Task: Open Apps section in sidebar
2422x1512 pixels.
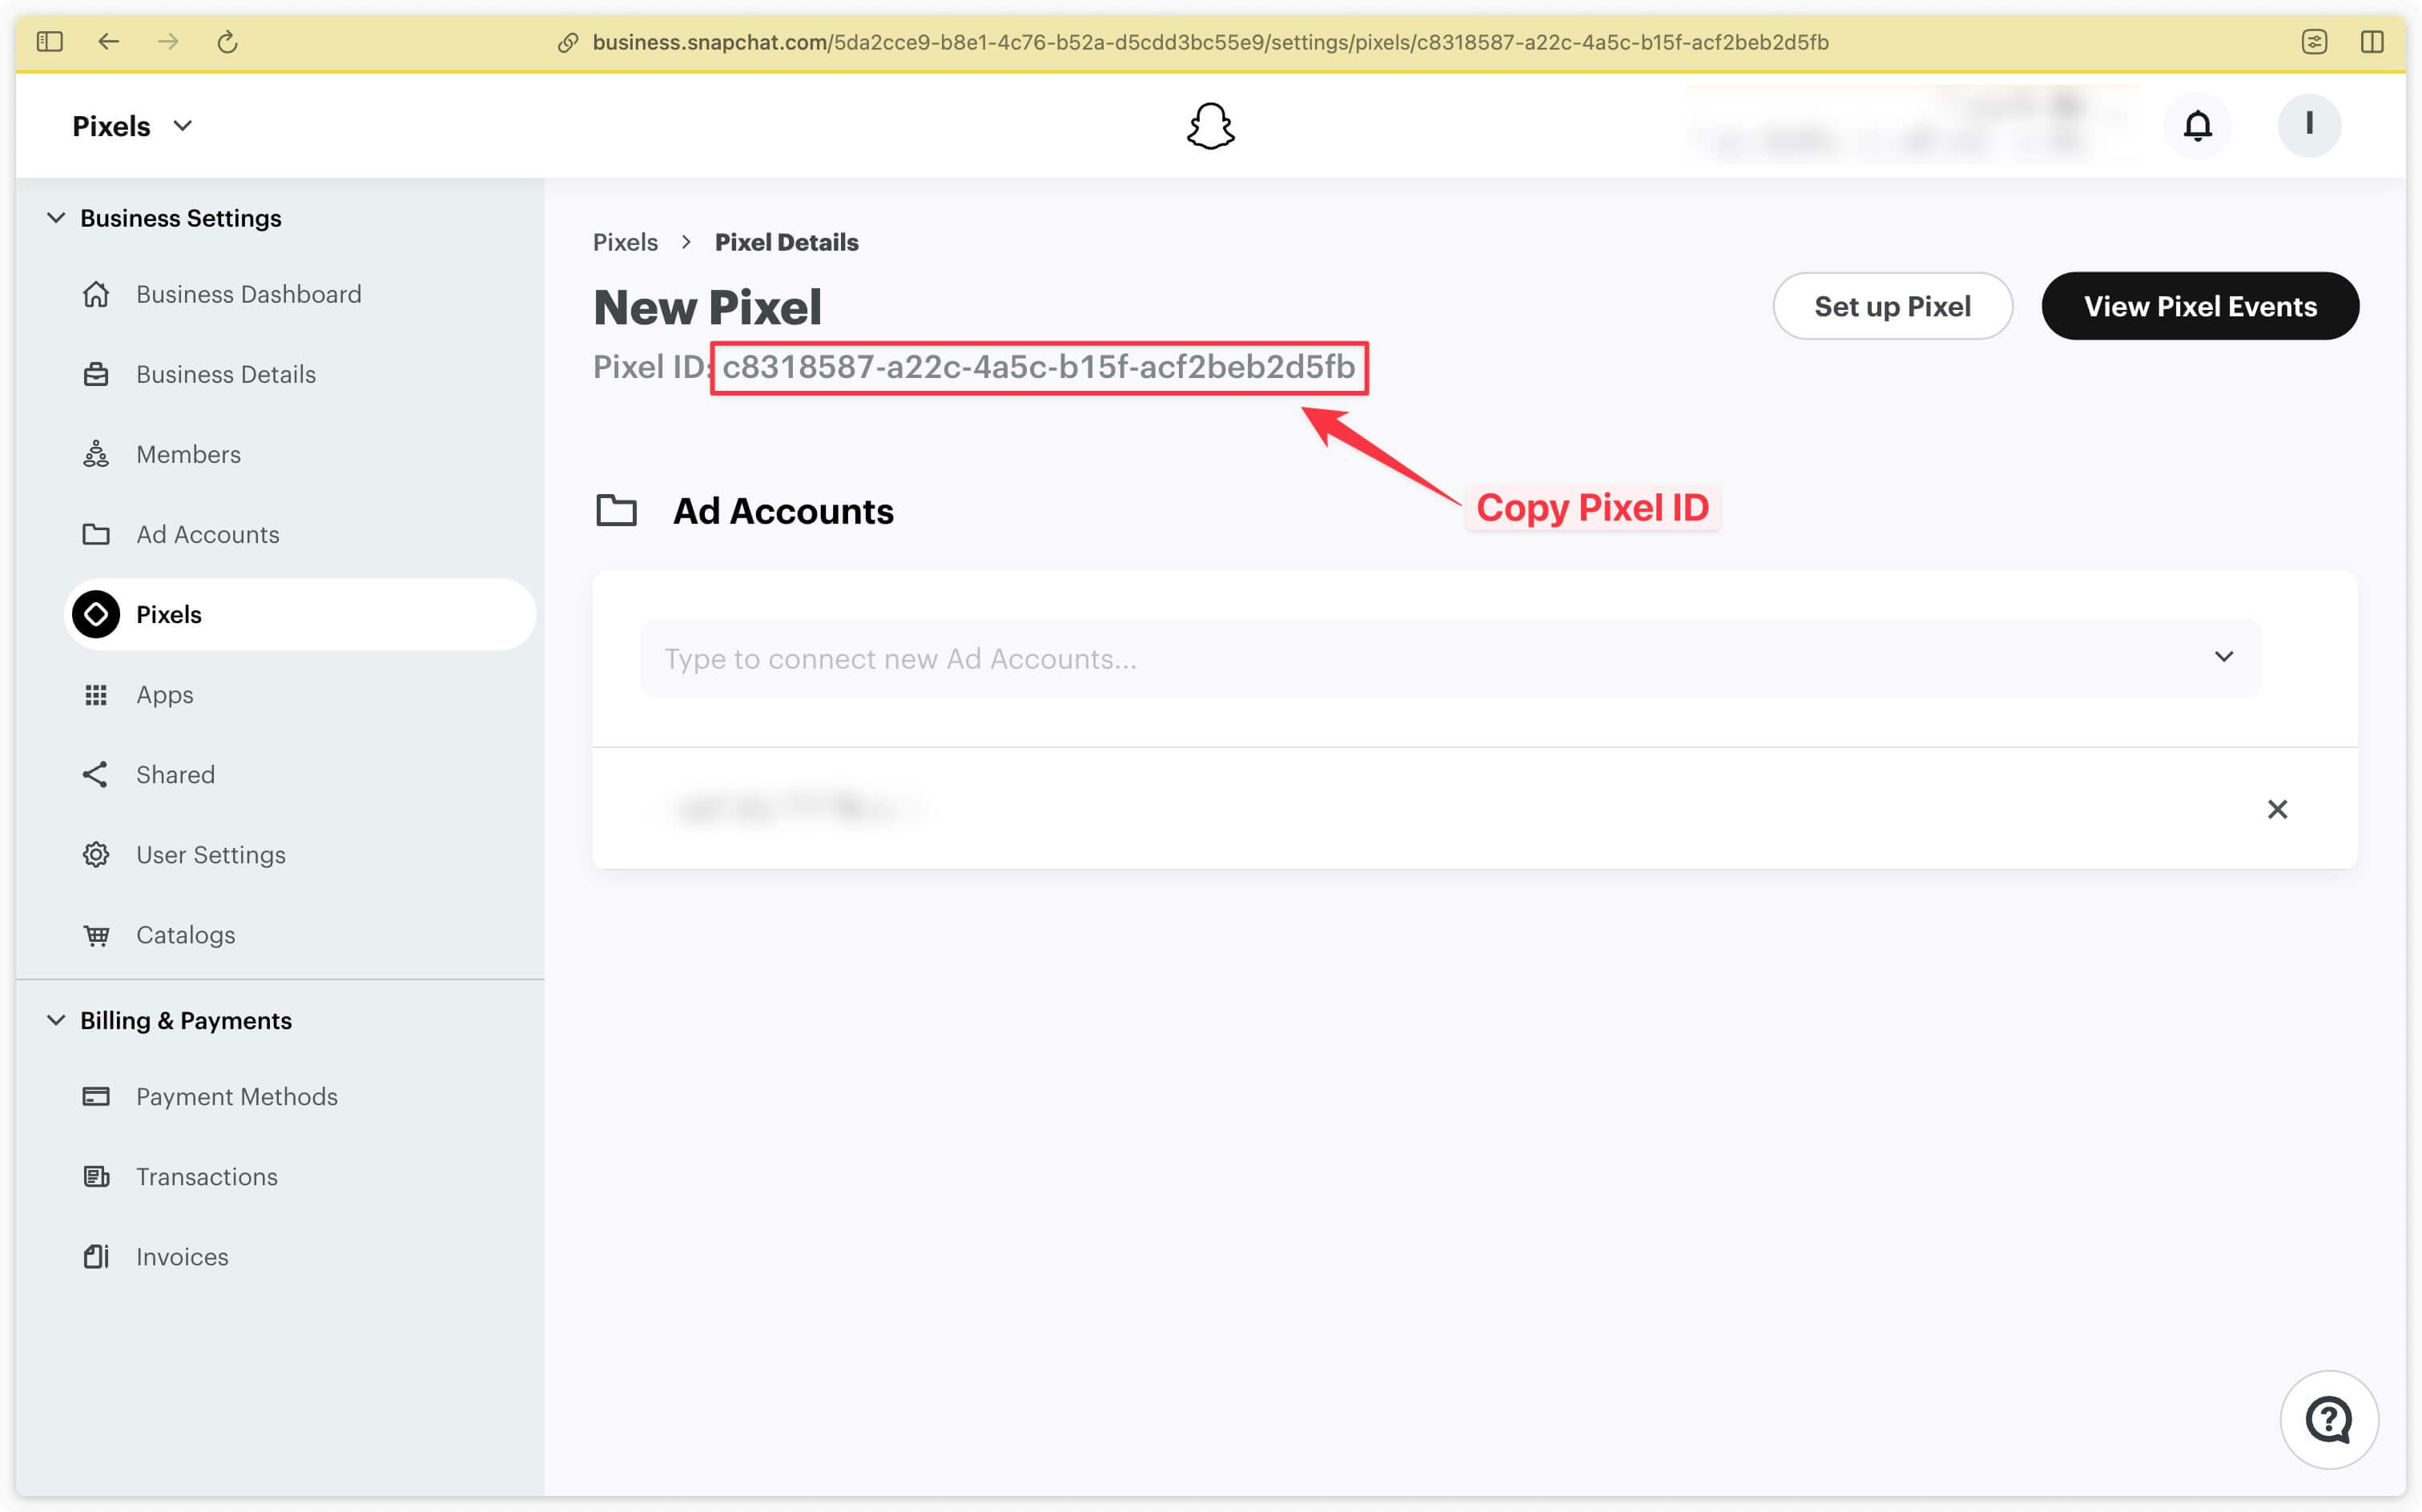Action: [163, 695]
